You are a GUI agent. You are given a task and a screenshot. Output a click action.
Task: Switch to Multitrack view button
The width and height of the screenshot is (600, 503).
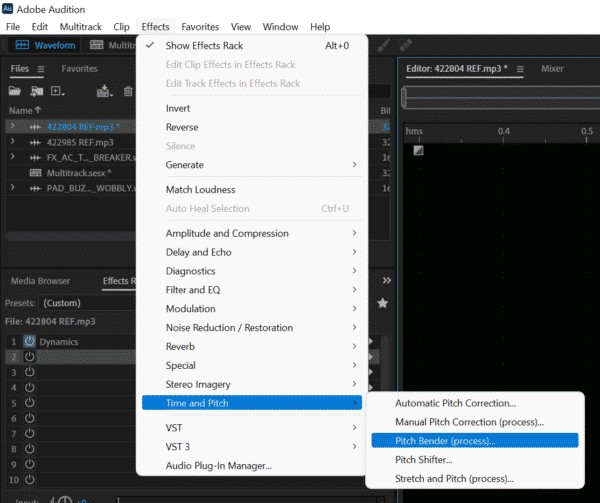click(x=112, y=46)
